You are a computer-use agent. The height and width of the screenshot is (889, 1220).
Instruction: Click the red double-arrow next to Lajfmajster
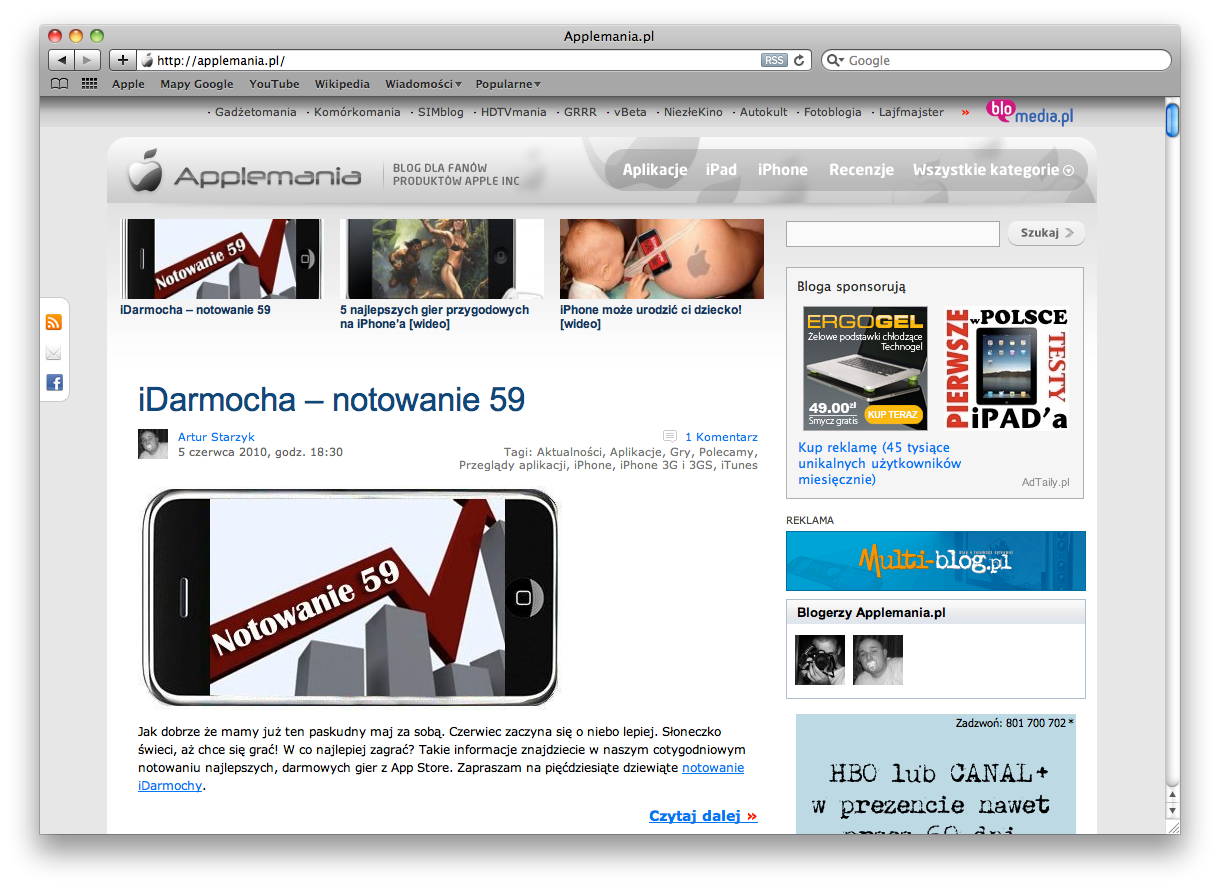click(965, 112)
